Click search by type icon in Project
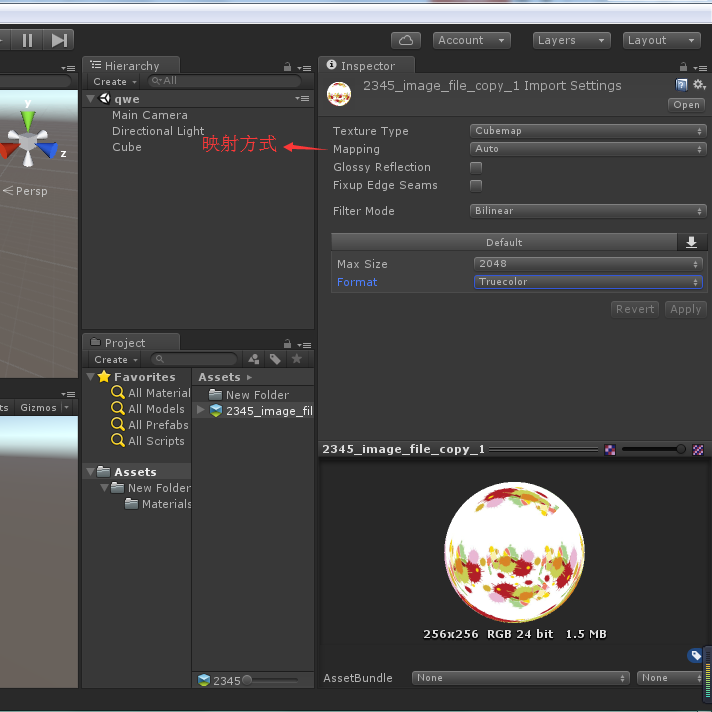 point(254,359)
